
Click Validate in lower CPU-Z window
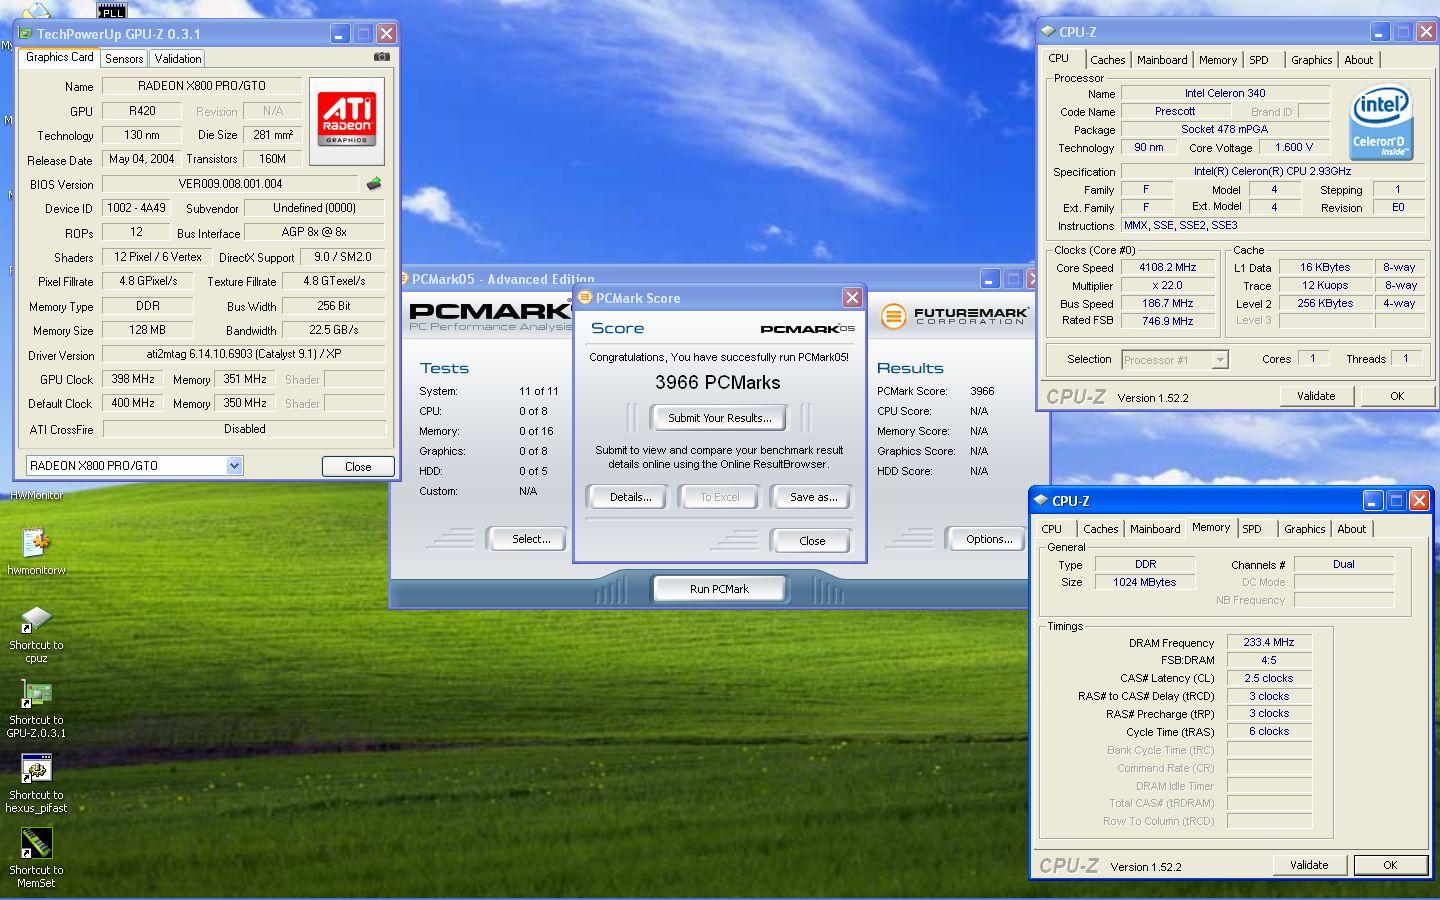tap(1309, 865)
